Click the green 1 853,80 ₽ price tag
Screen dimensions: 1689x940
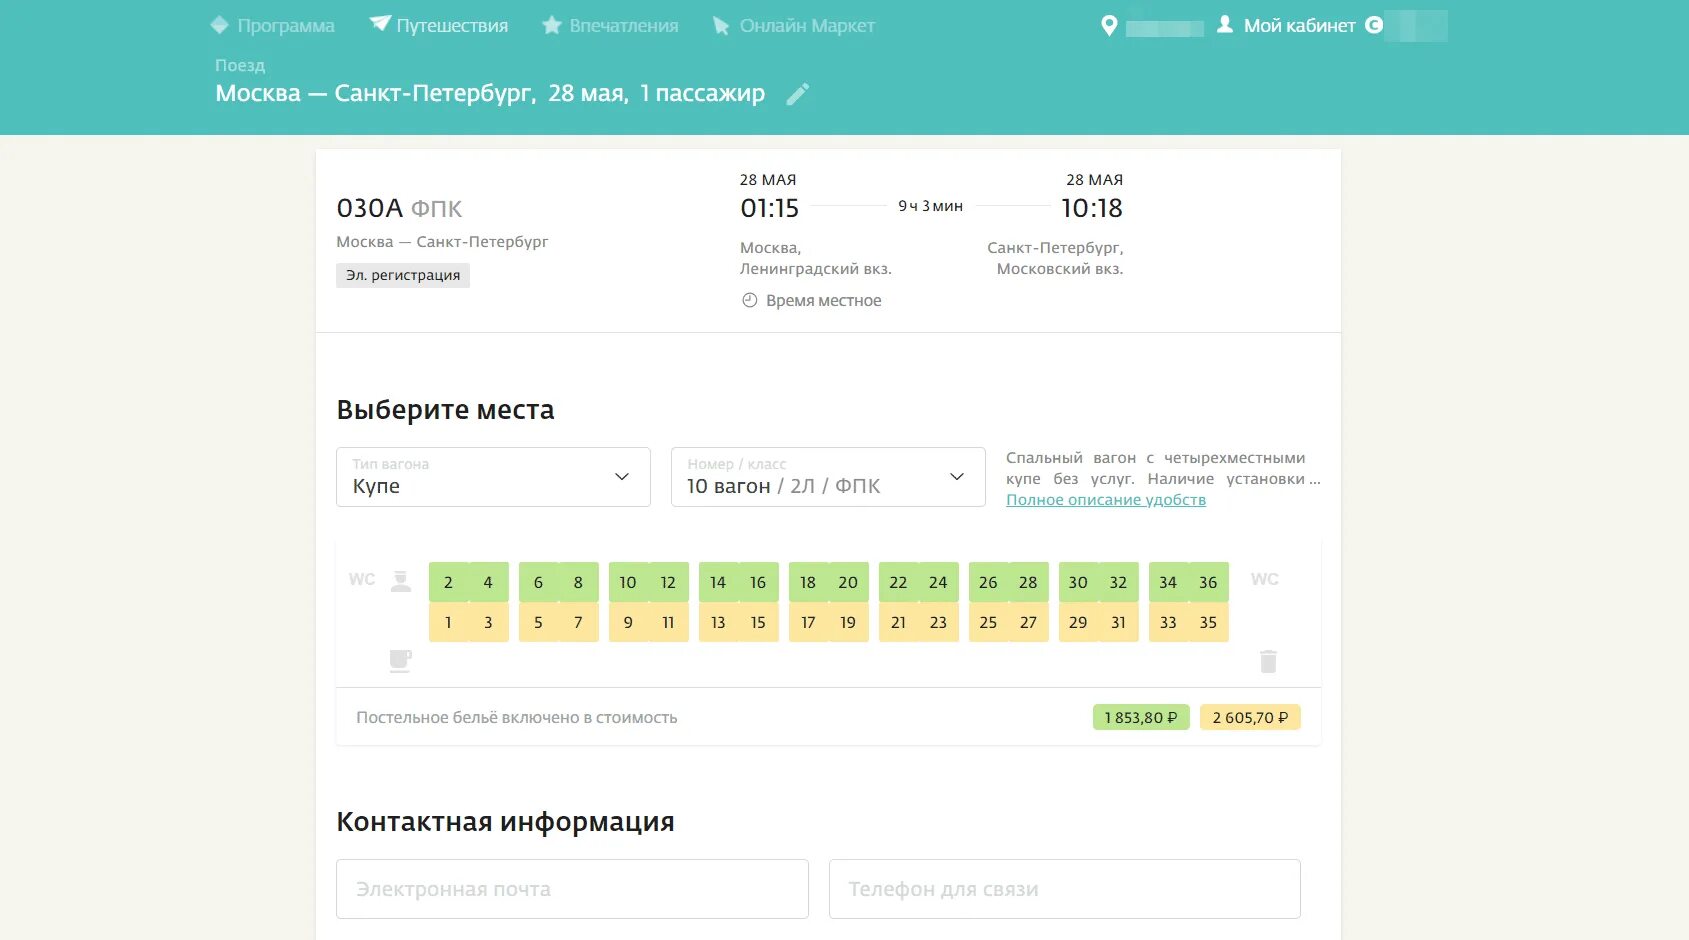click(1141, 717)
